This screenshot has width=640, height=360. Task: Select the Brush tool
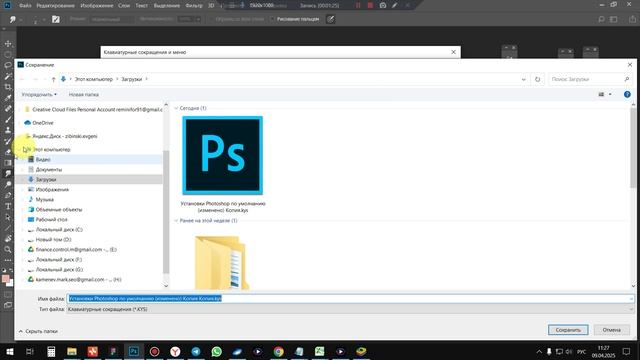[8, 120]
